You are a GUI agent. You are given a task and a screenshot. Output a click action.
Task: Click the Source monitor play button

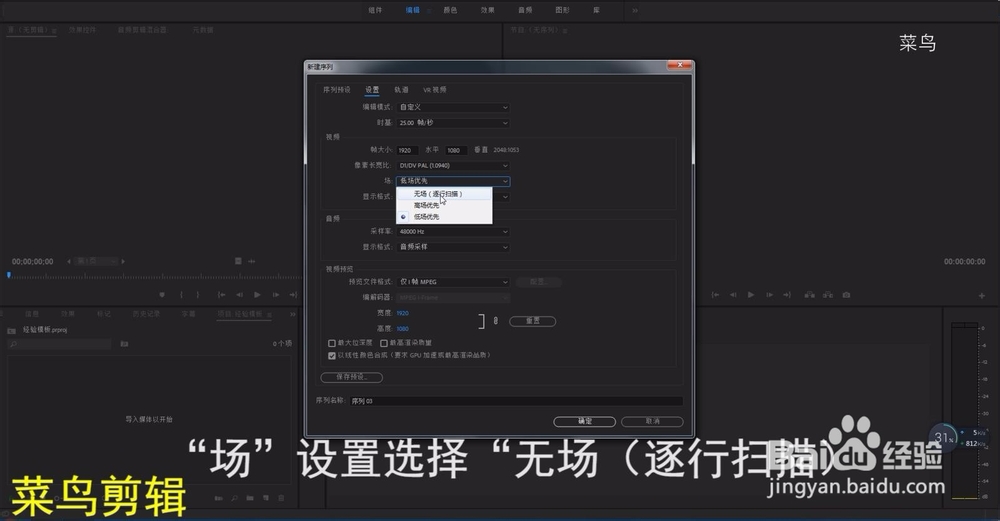(x=257, y=295)
